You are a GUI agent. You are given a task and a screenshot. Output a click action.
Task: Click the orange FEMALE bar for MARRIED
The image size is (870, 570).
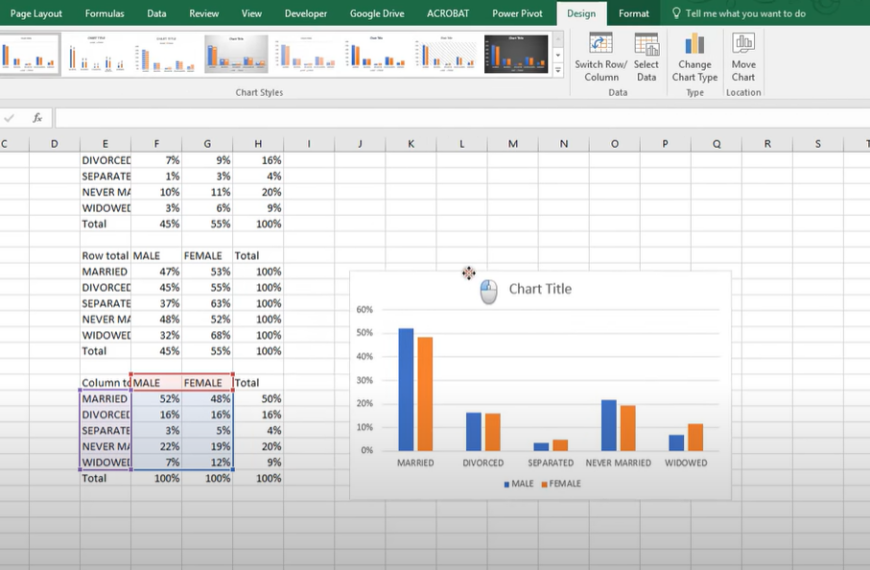[425, 394]
